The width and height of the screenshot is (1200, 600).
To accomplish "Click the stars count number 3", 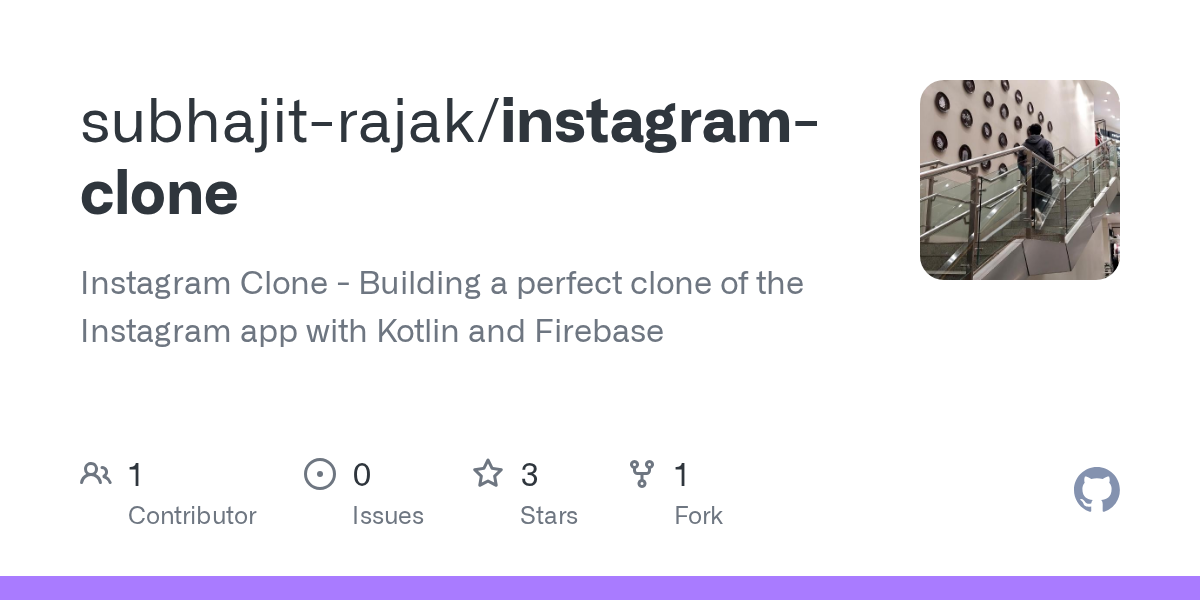I will tap(530, 475).
